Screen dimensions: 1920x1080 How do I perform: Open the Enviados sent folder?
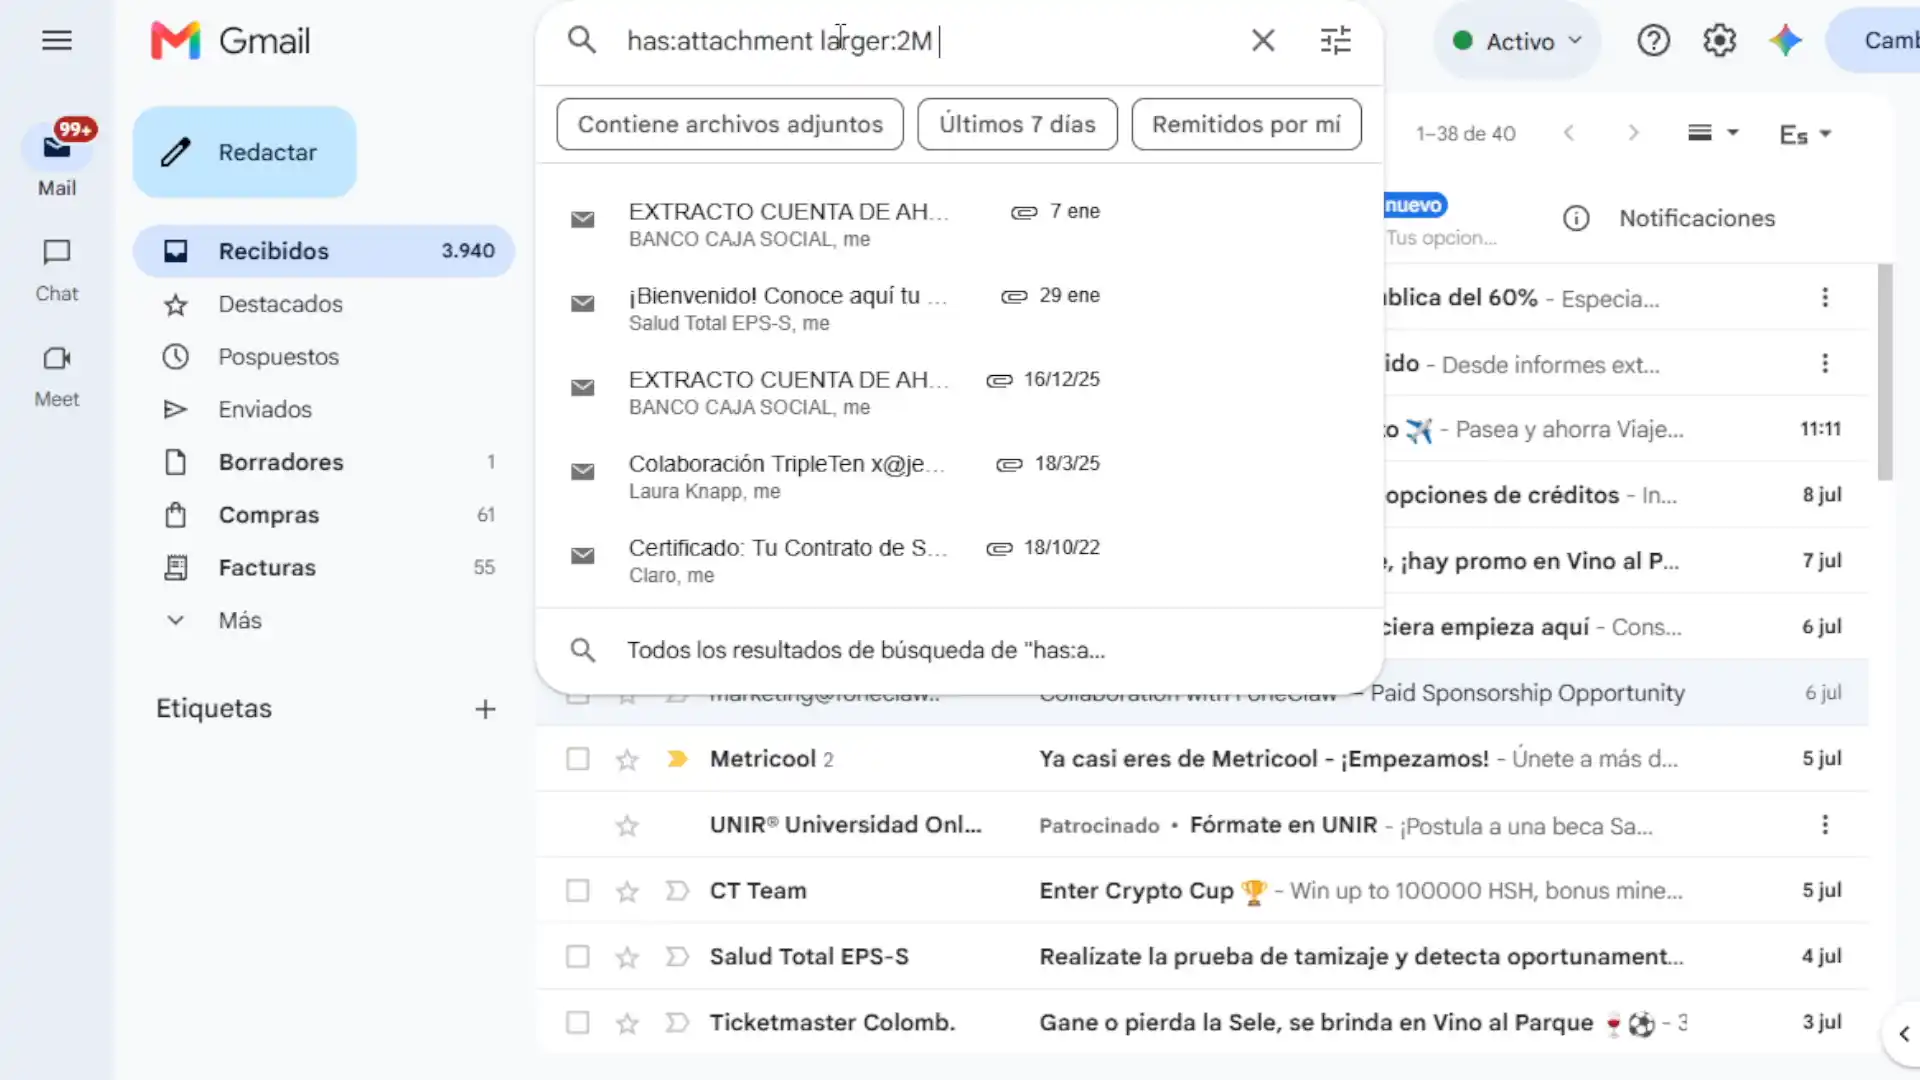(323, 409)
